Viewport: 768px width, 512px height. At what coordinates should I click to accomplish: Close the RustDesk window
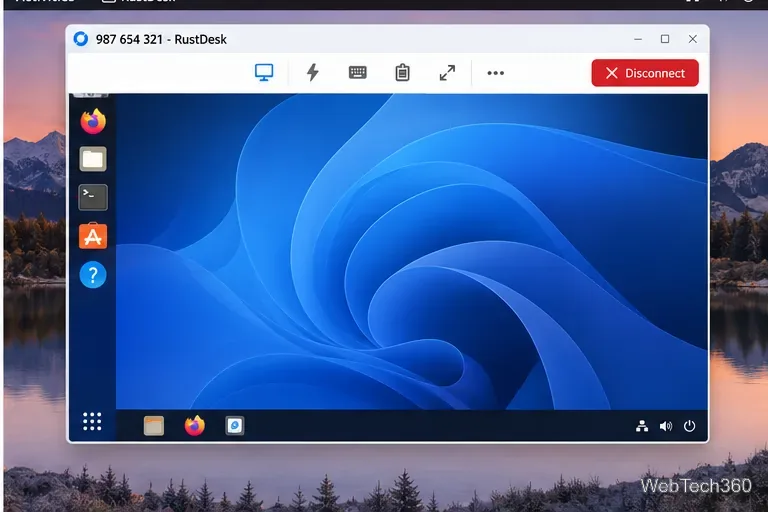[x=693, y=39]
